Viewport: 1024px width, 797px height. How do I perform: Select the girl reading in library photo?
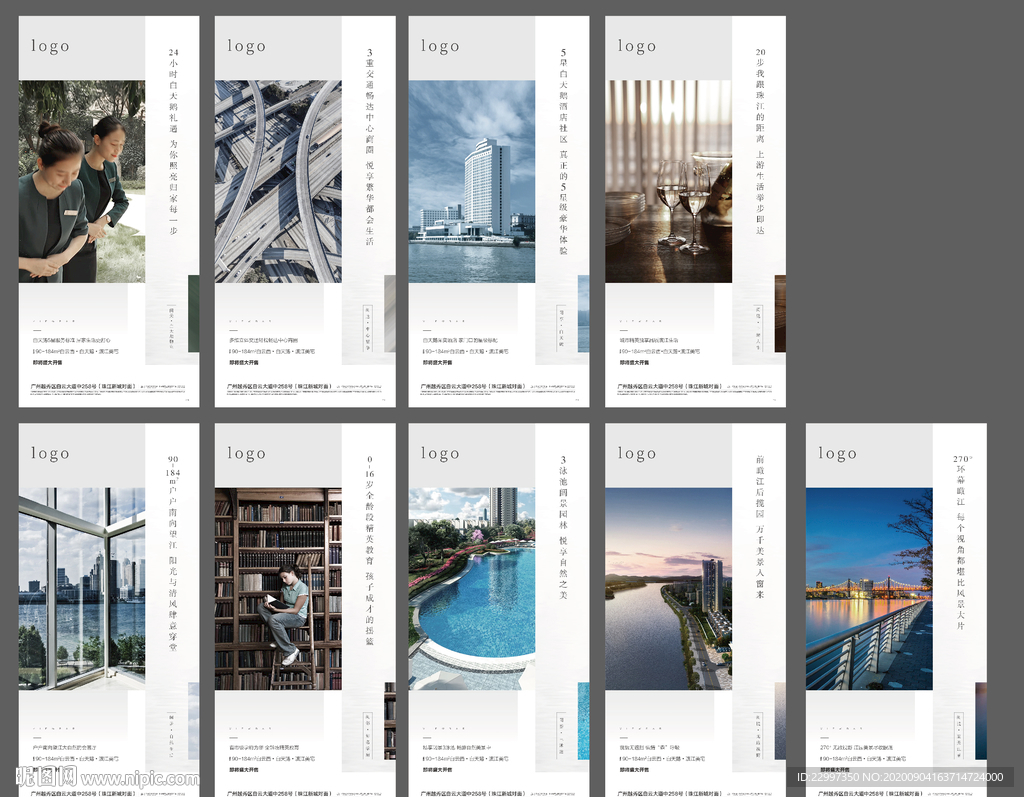pos(278,588)
